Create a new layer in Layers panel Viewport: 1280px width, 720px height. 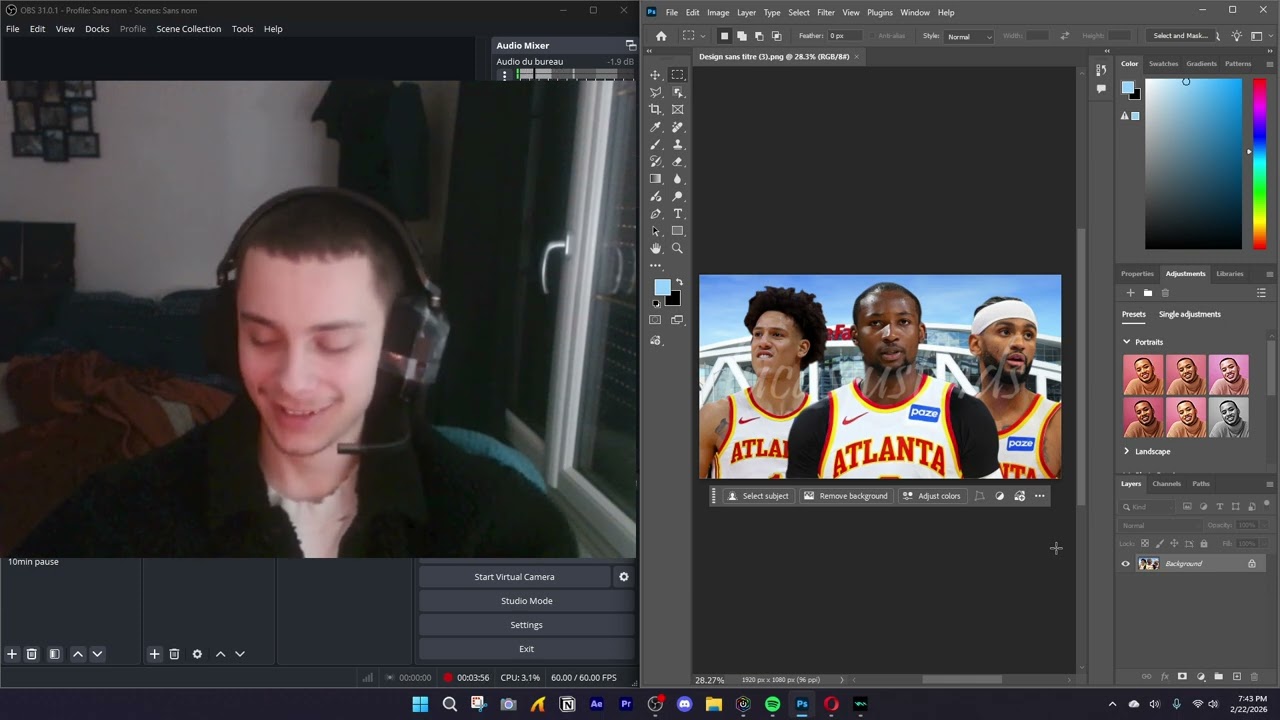(1237, 677)
